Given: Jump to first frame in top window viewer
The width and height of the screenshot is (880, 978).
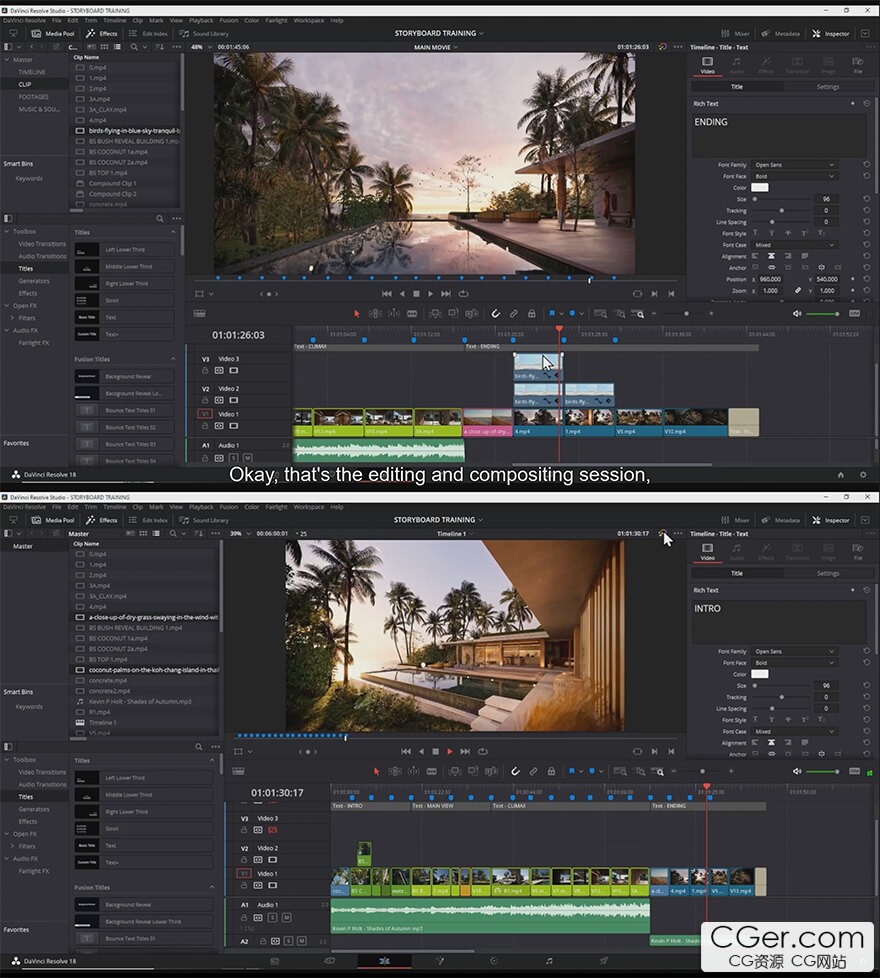Looking at the screenshot, I should tap(387, 294).
